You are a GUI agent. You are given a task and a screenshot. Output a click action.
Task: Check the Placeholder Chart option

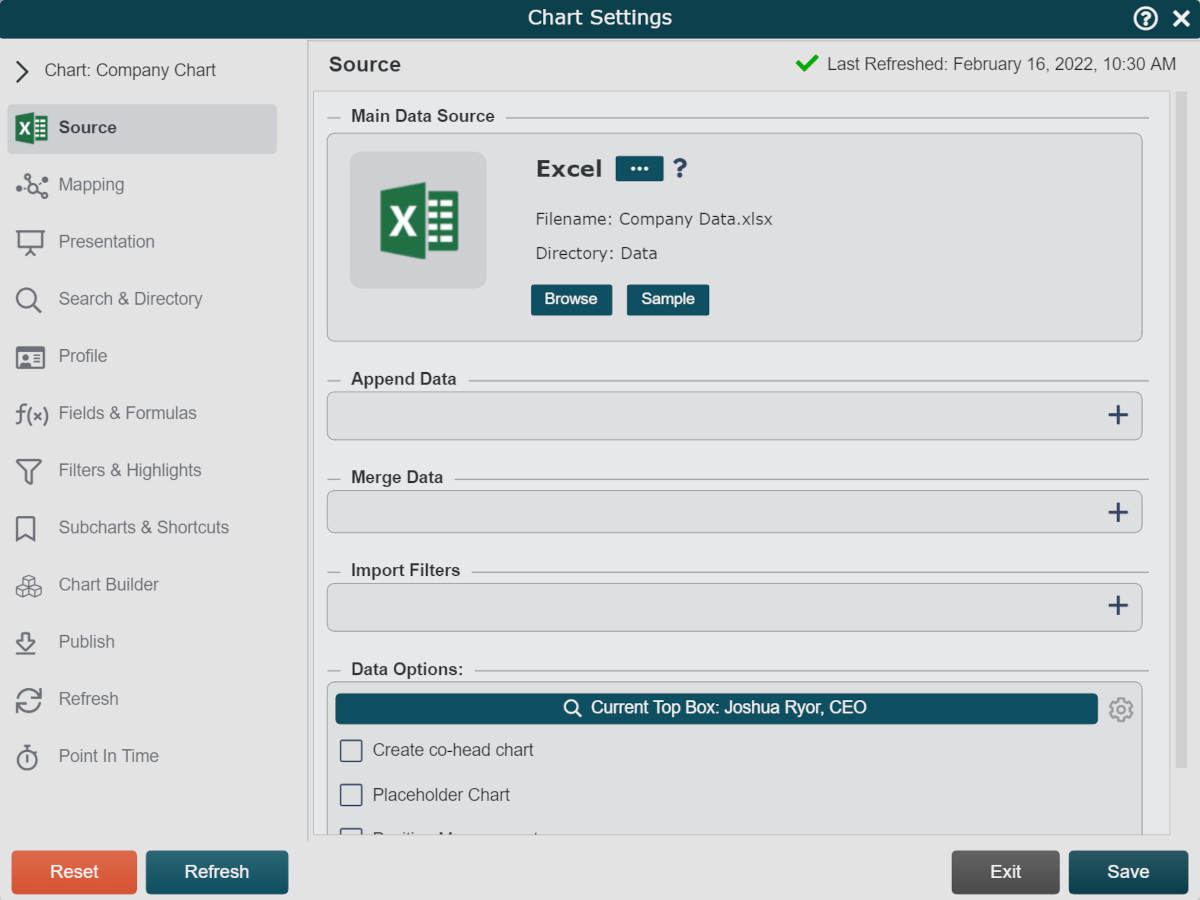[x=351, y=795]
